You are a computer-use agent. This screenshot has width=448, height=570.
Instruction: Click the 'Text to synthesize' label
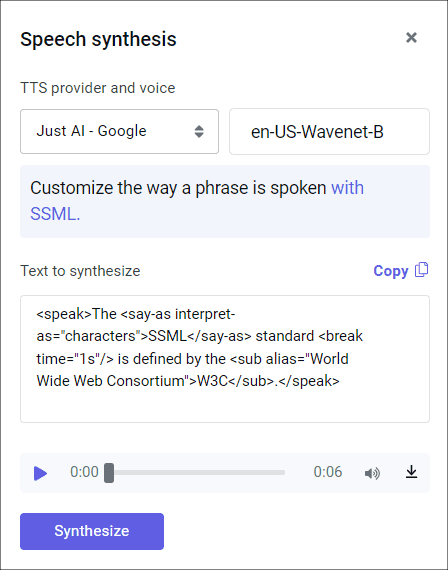(80, 271)
